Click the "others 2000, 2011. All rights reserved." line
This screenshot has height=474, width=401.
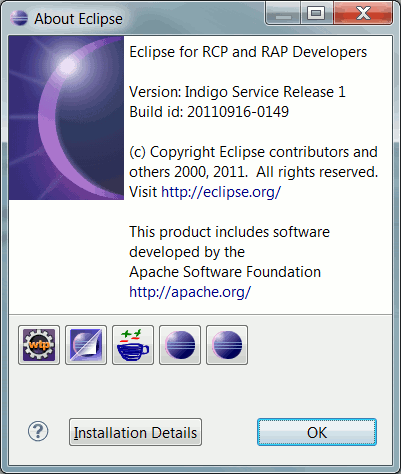click(x=254, y=172)
